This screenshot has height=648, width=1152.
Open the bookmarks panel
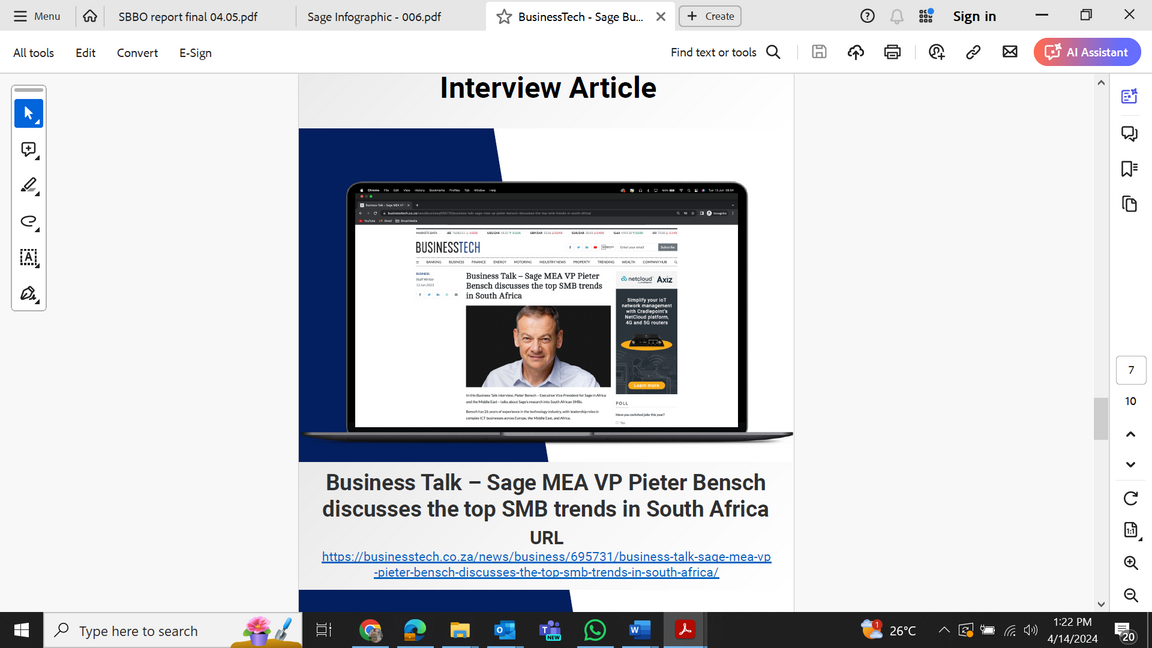click(1129, 168)
